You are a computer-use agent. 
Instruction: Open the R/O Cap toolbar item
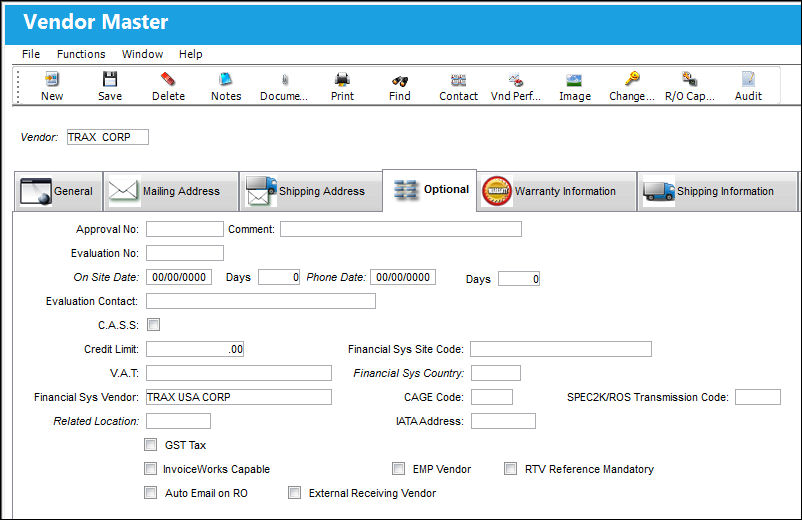(x=689, y=86)
